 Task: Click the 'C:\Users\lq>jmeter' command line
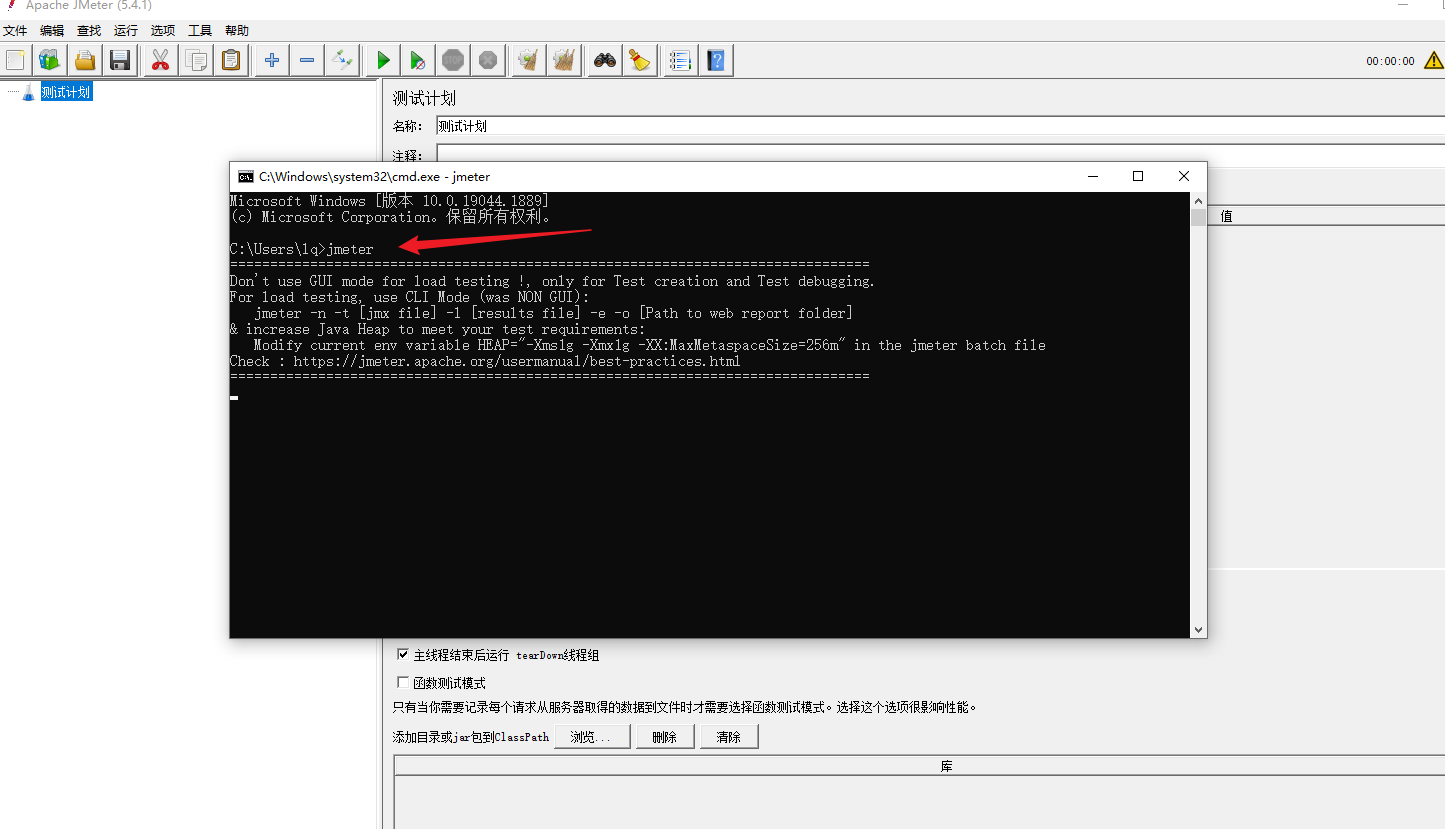(x=301, y=249)
